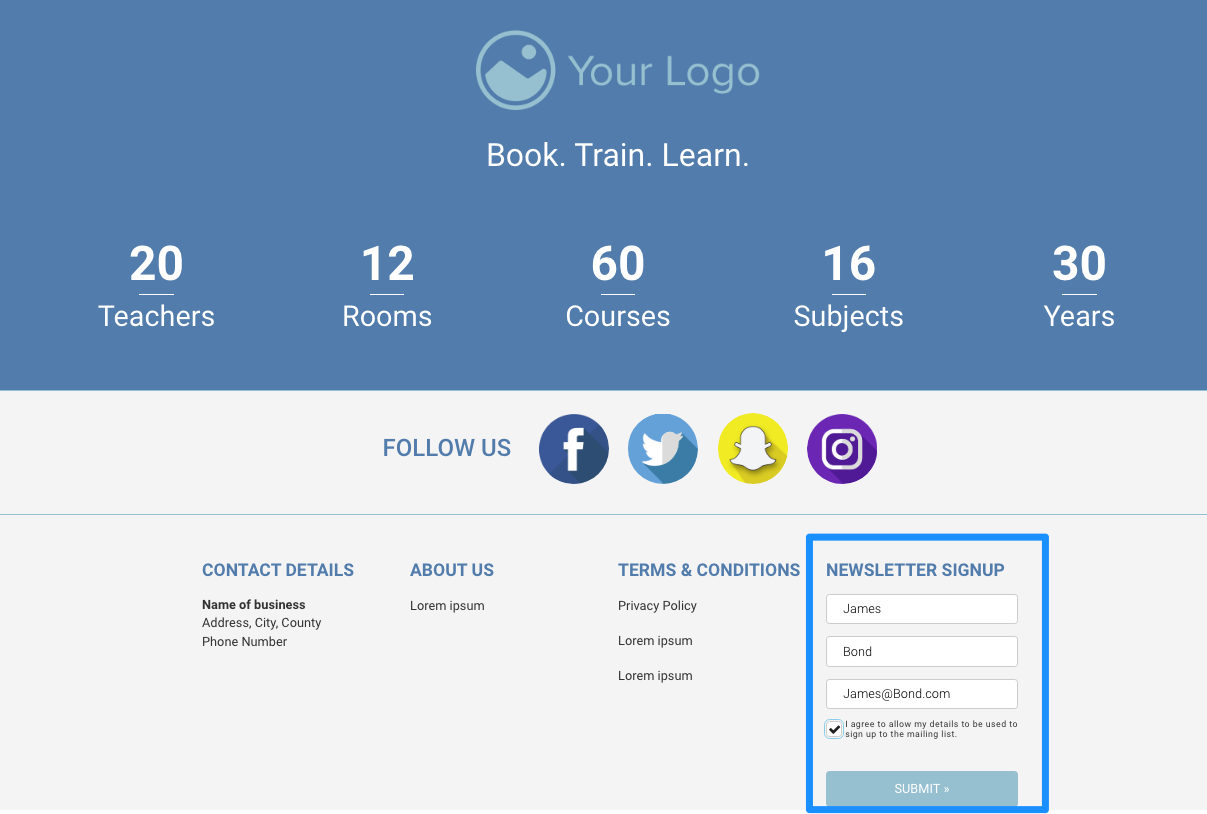
Task: Click the 20 Teachers statistic
Action: click(156, 287)
